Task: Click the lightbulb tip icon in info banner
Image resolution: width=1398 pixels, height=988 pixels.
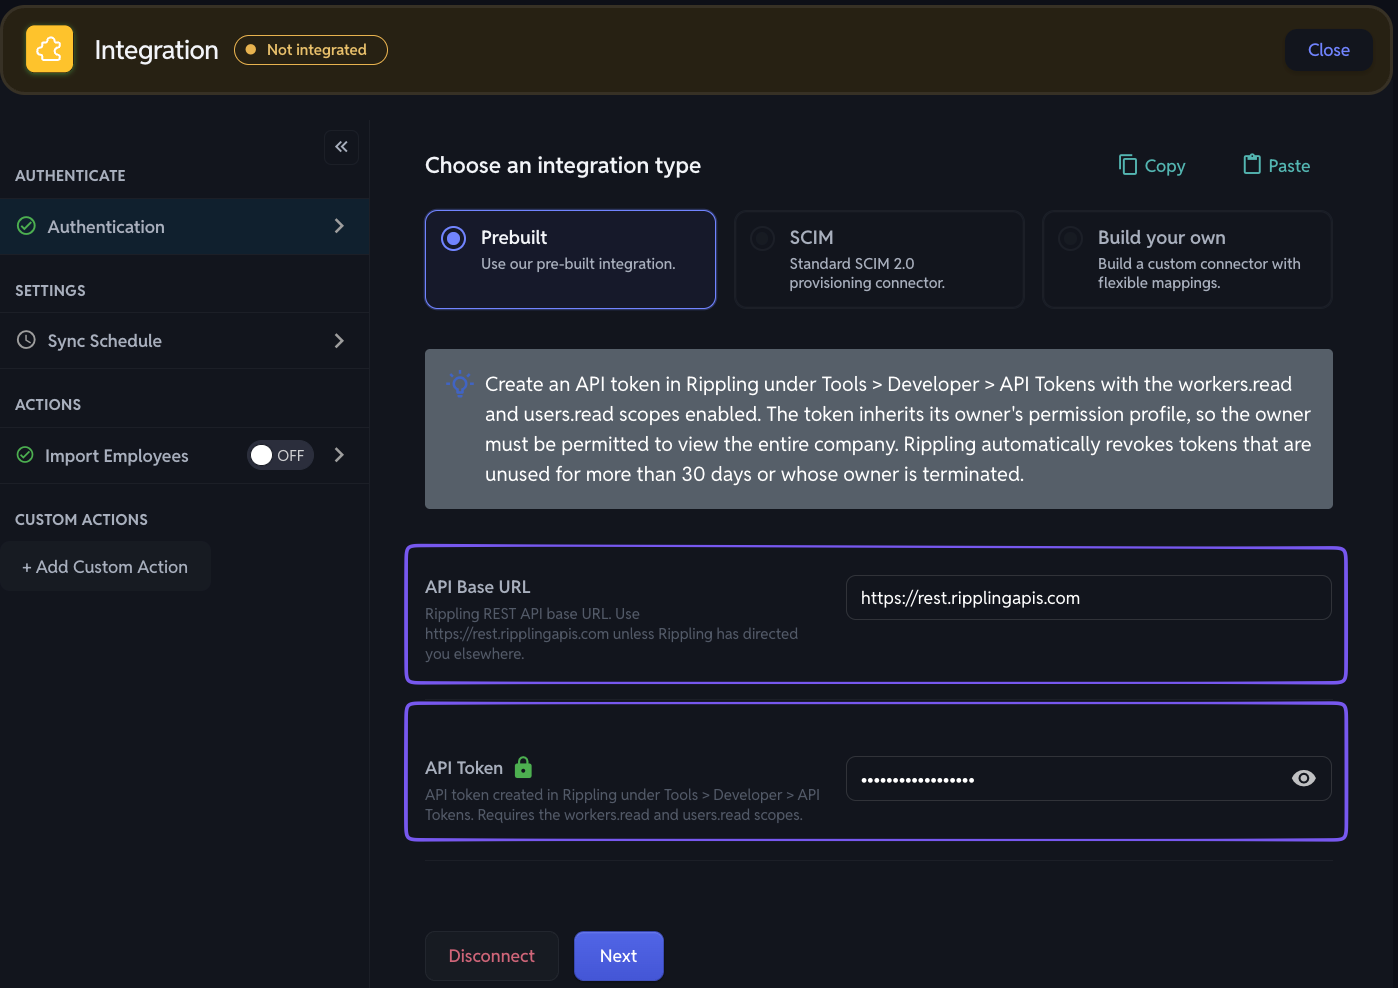Action: point(460,384)
